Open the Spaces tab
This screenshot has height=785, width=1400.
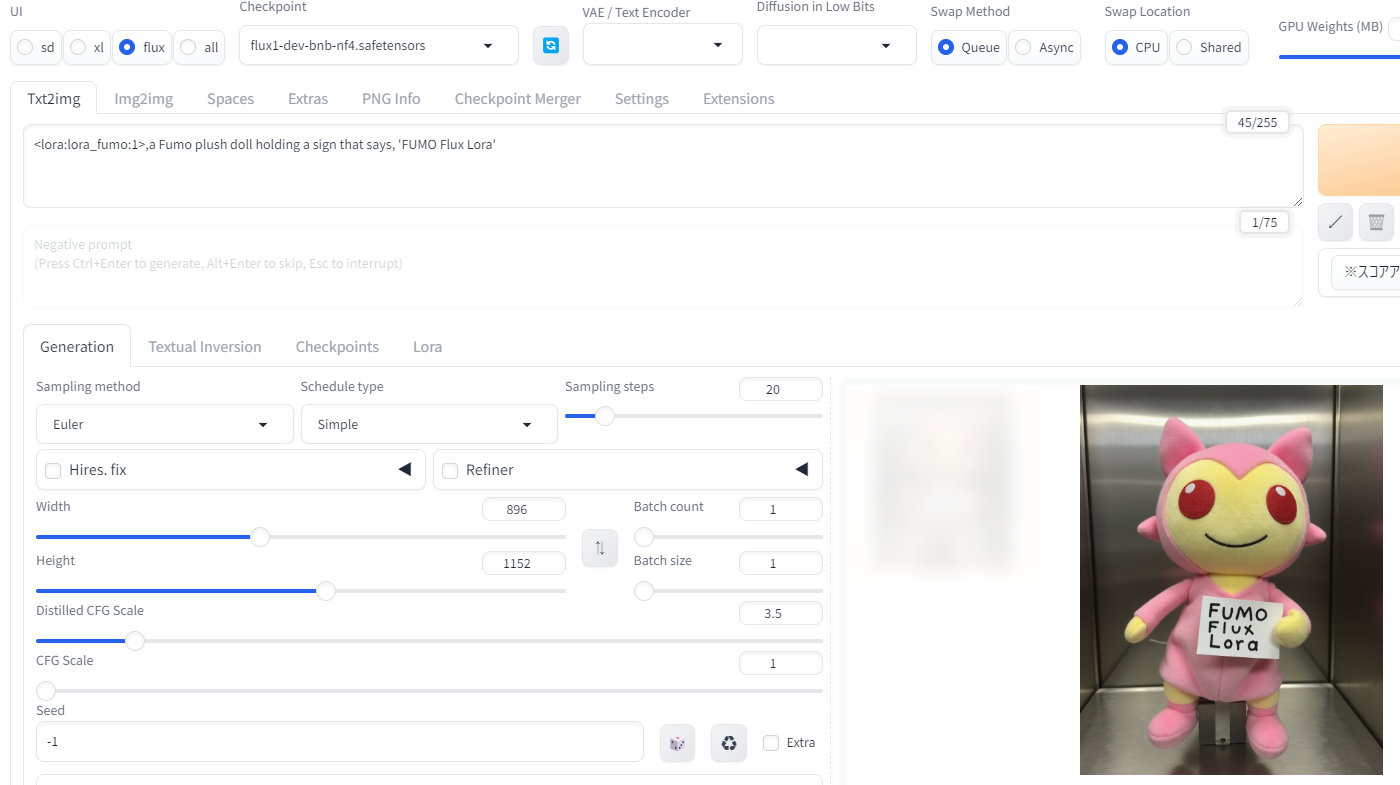click(230, 99)
